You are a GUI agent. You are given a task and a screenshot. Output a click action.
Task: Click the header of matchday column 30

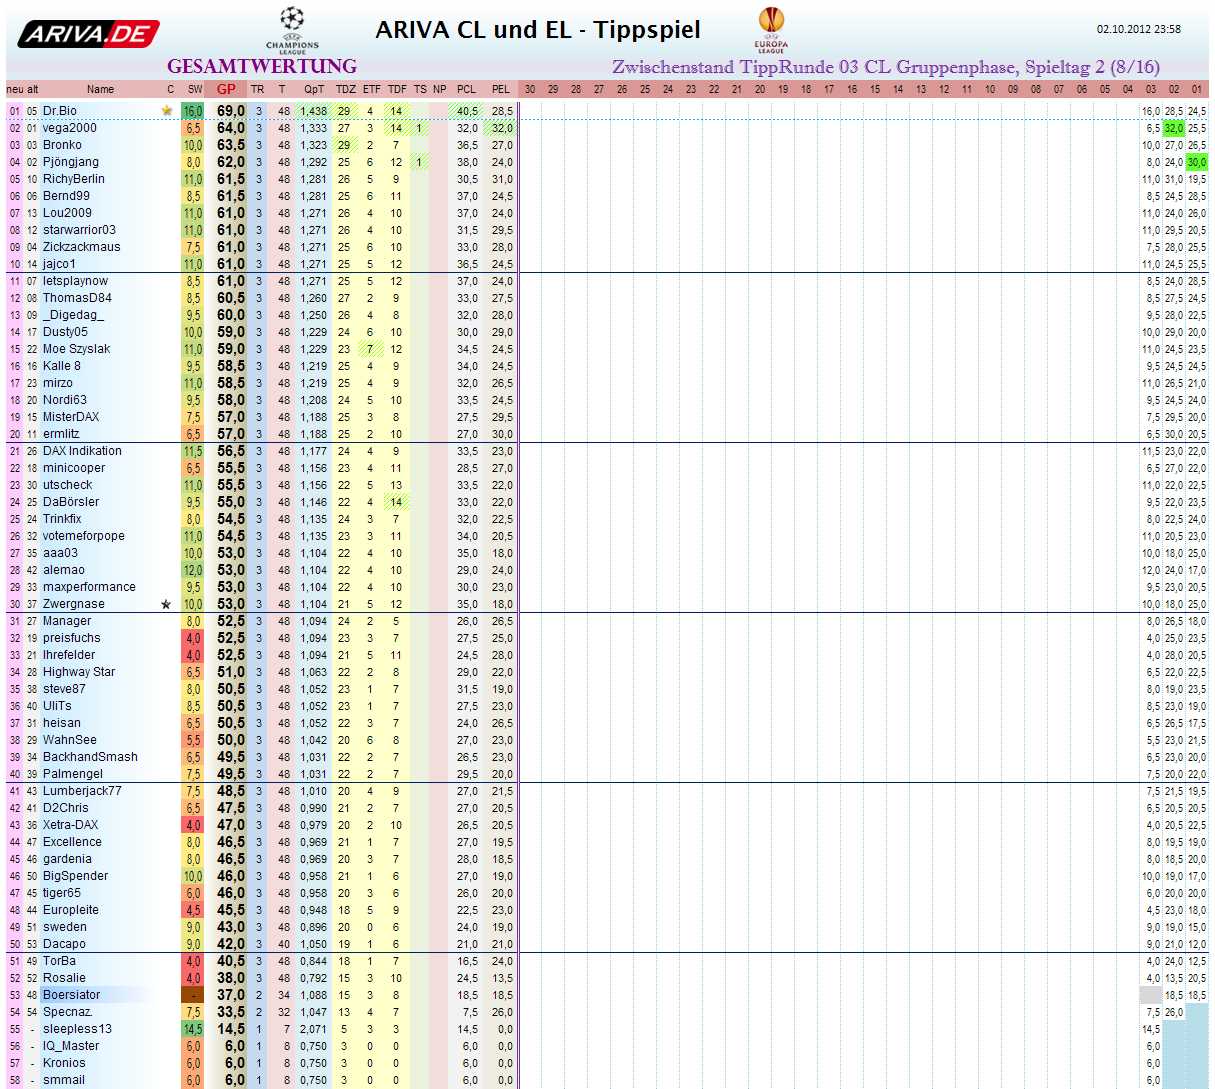pos(530,89)
